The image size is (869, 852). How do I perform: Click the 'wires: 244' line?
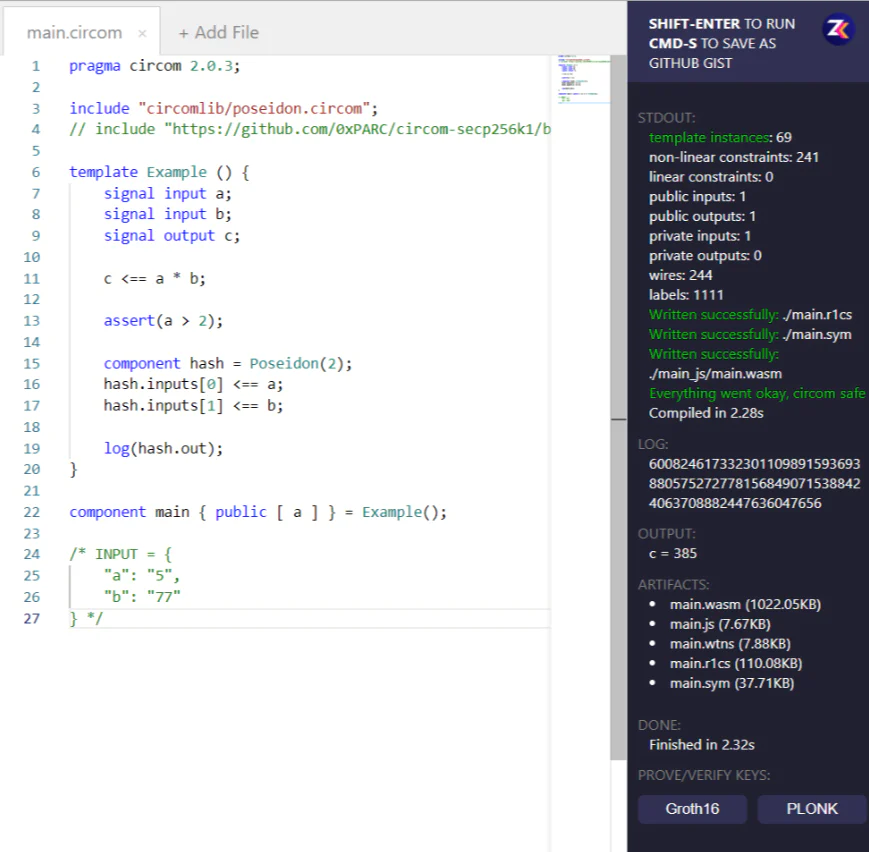point(681,275)
